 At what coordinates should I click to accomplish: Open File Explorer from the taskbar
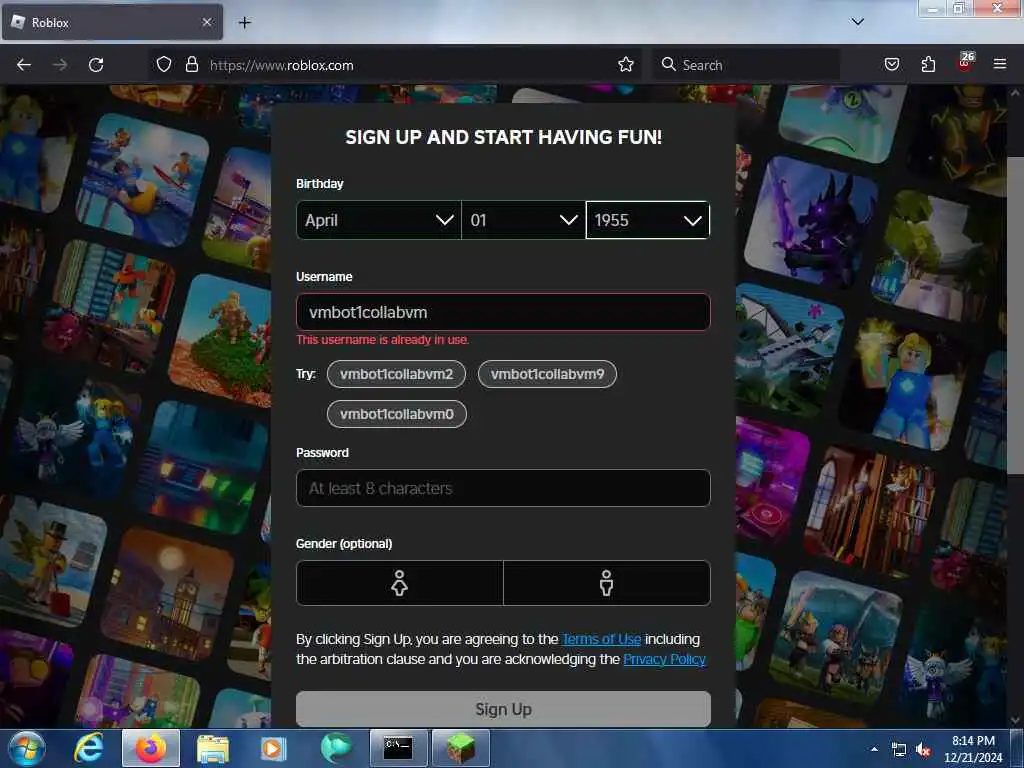click(212, 748)
